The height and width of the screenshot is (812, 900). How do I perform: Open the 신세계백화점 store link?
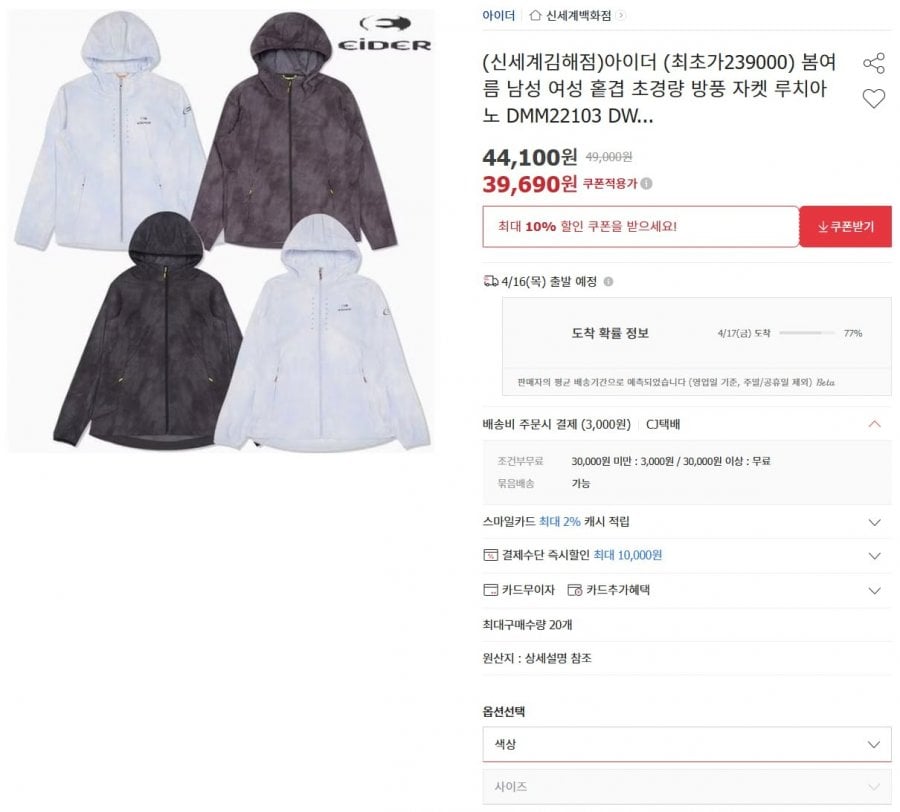click(x=579, y=15)
